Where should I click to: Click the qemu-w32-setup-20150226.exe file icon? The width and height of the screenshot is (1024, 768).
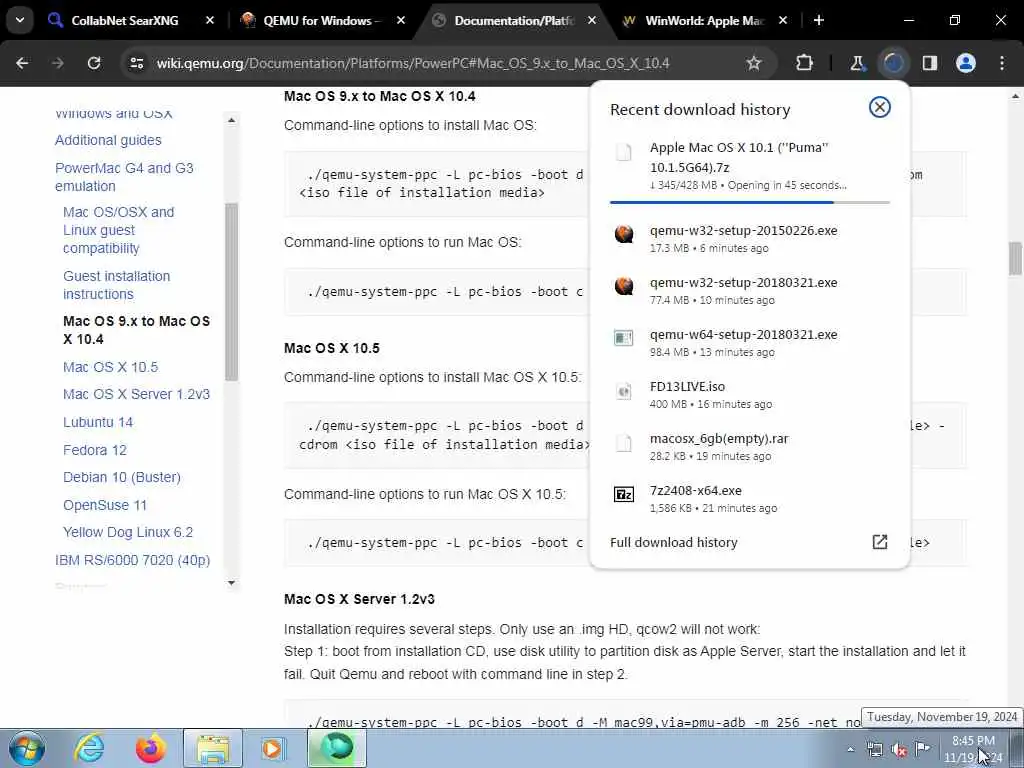(x=624, y=234)
